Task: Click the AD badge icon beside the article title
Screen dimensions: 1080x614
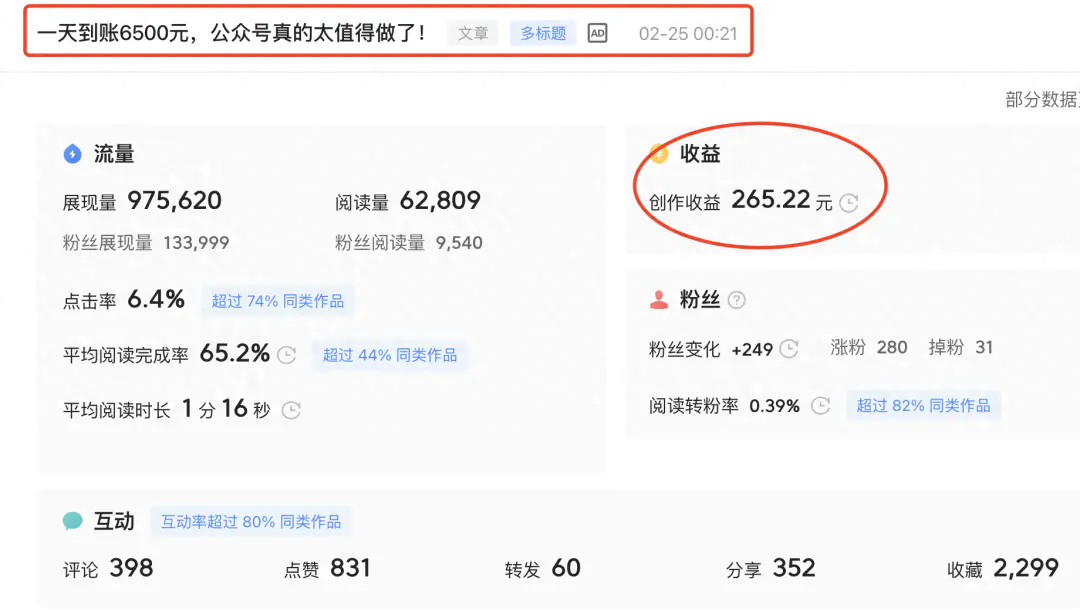Action: pos(597,33)
